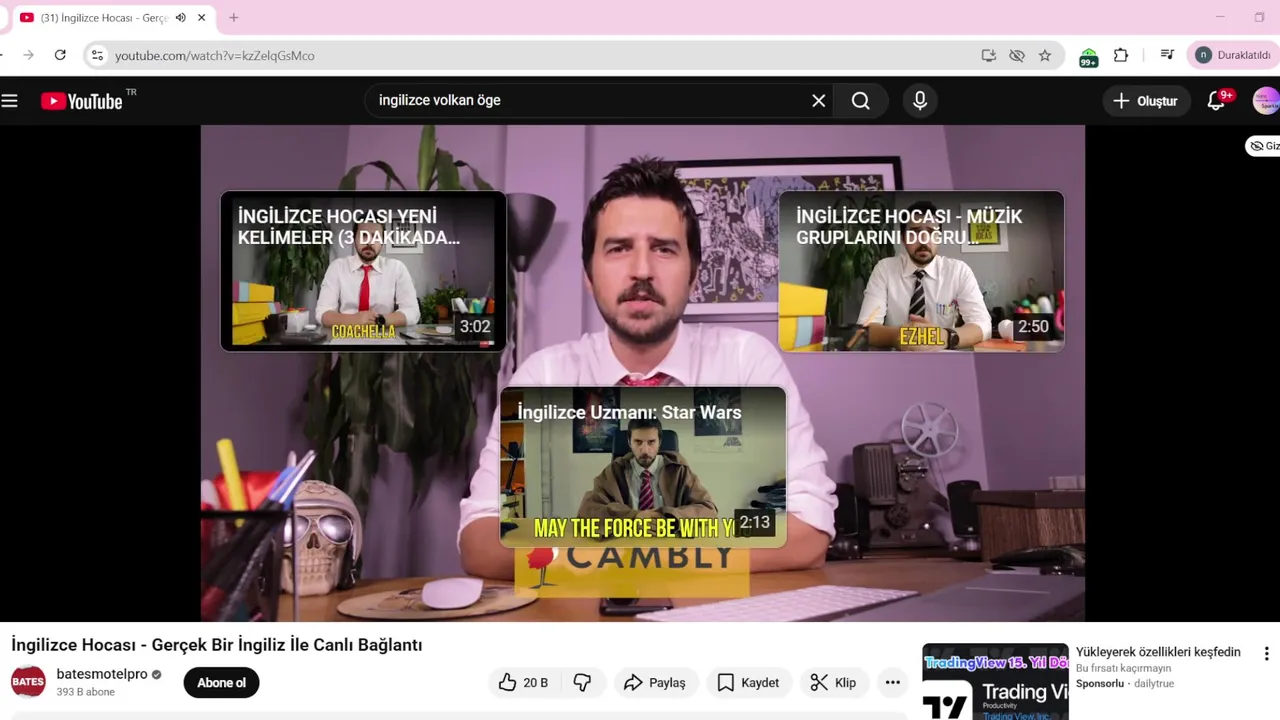Viewport: 1280px width, 720px height.
Task: Open the batesmotelpro channel name
Action: click(102, 674)
